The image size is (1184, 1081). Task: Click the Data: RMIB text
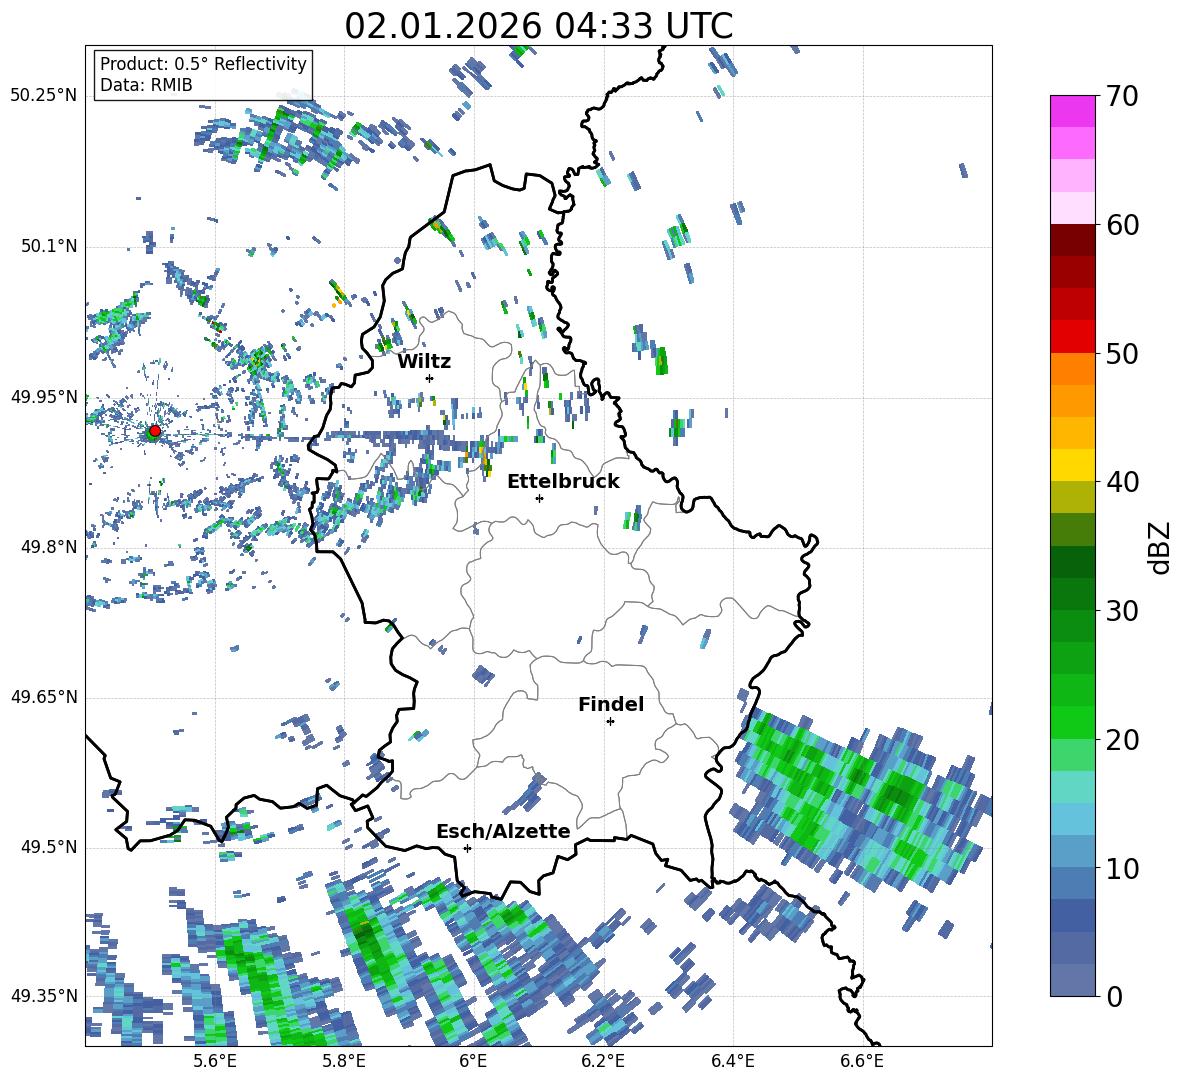[x=146, y=85]
